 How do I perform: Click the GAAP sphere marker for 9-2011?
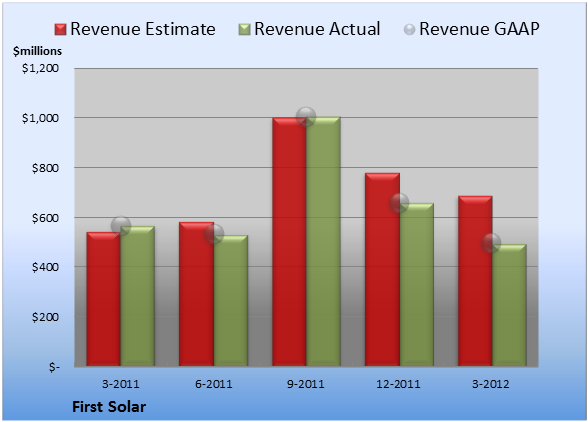(306, 117)
